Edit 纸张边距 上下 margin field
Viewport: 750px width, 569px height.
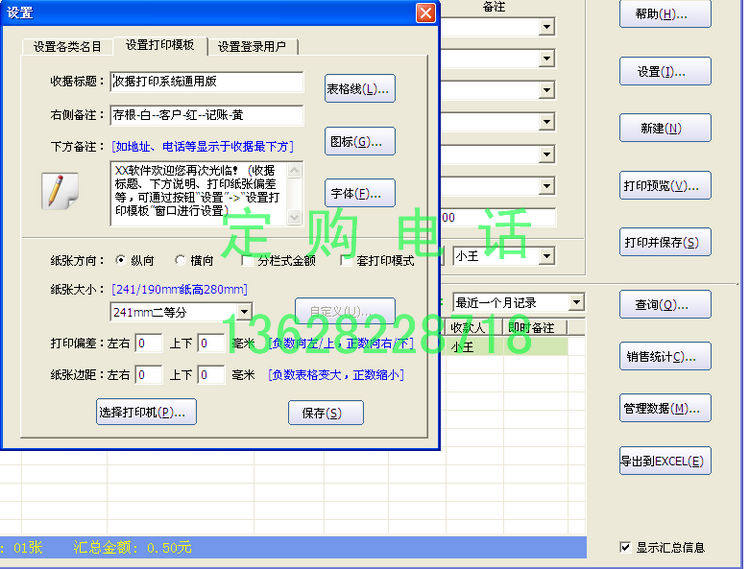(x=211, y=375)
